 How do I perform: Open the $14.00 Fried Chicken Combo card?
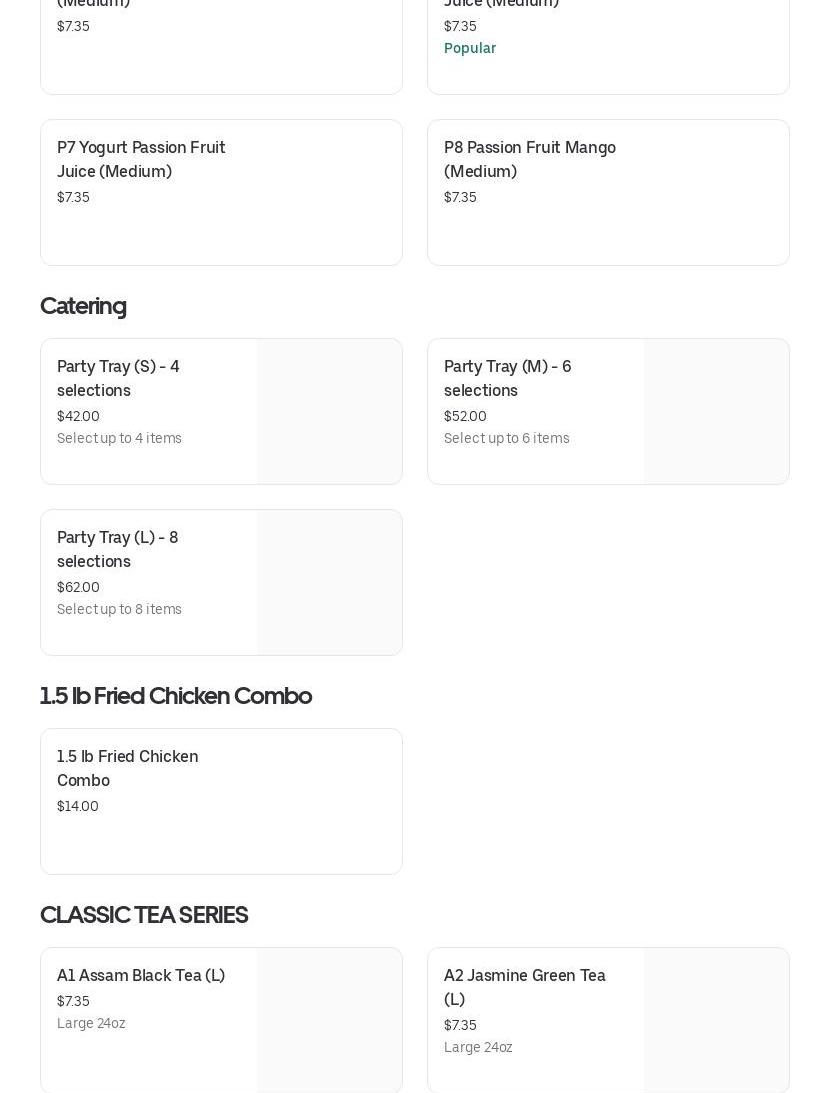point(221,801)
